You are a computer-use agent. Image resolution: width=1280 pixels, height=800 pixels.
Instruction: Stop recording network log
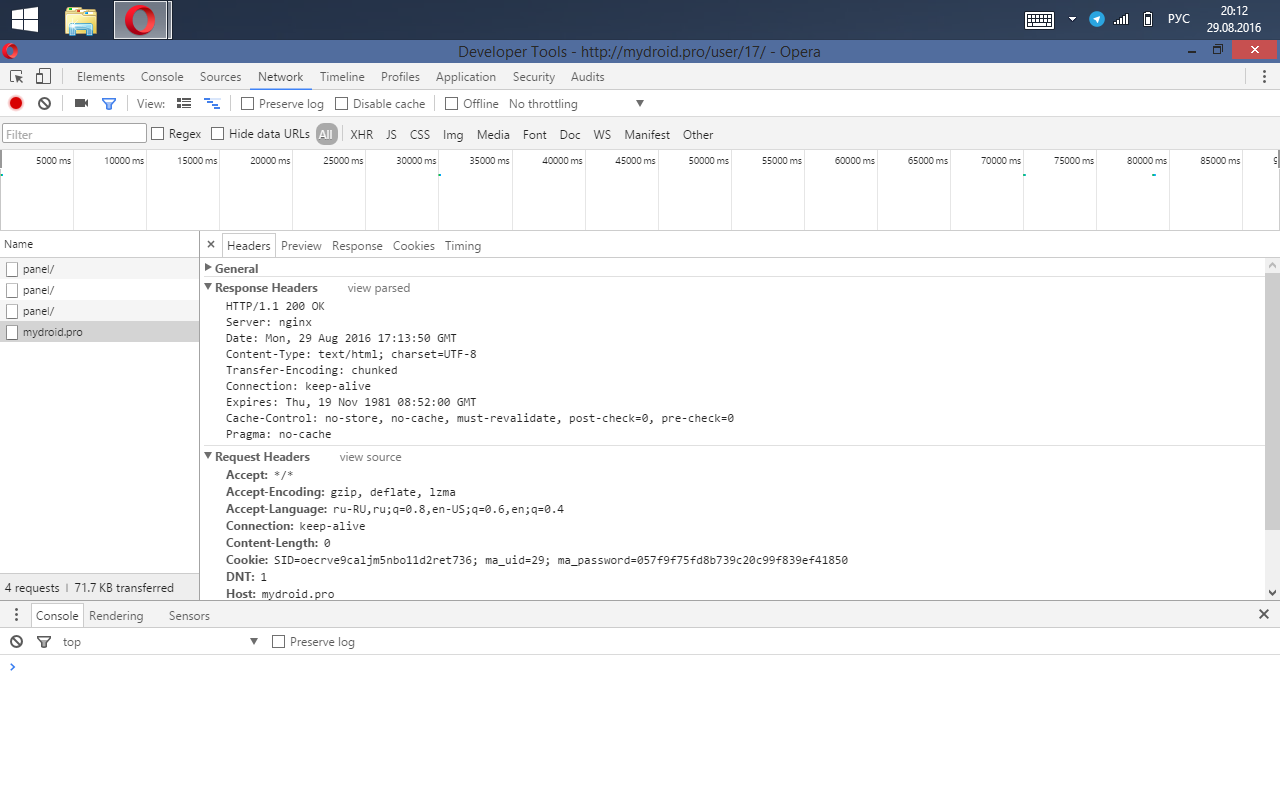pos(16,103)
